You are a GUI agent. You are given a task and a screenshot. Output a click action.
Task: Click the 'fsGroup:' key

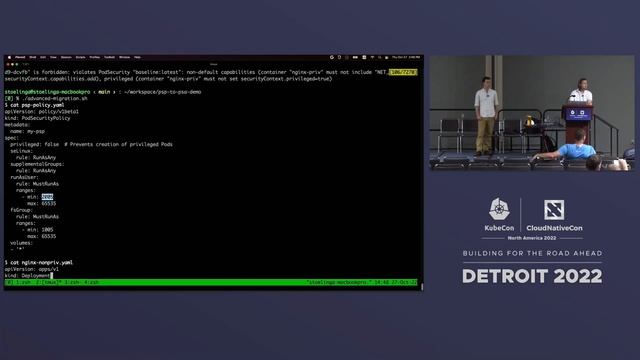(22, 210)
